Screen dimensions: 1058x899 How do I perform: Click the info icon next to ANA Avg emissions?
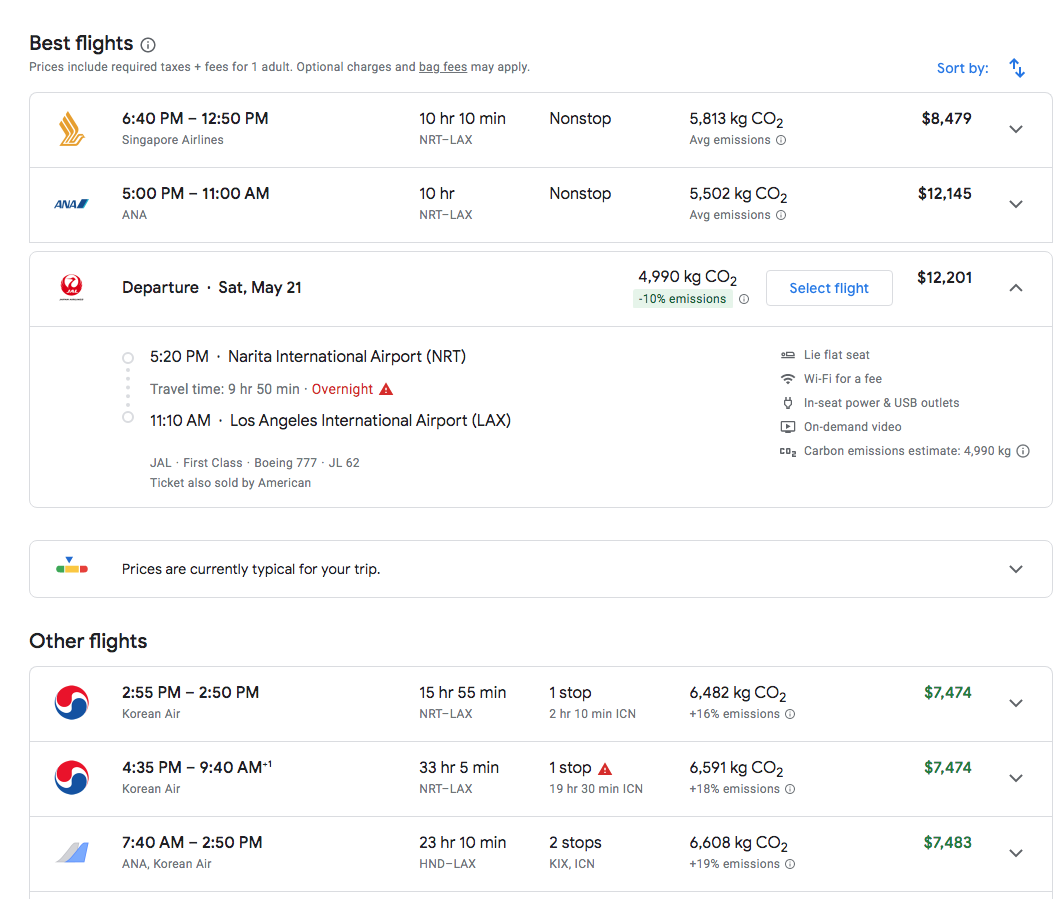click(x=781, y=216)
